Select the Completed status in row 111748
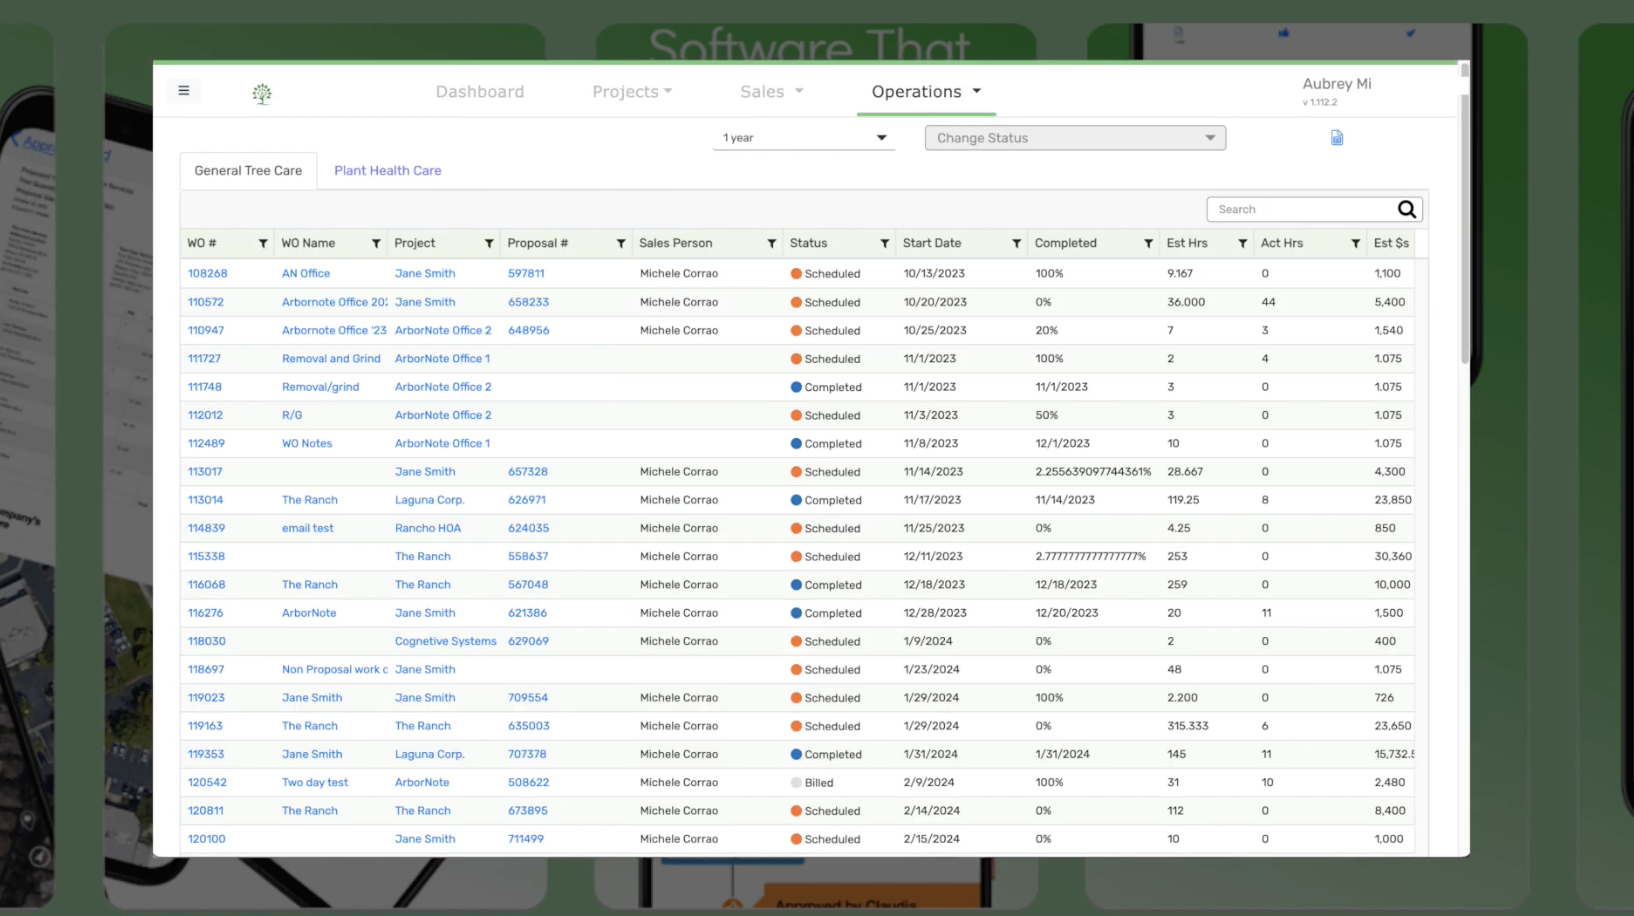This screenshot has height=916, width=1634. point(826,387)
